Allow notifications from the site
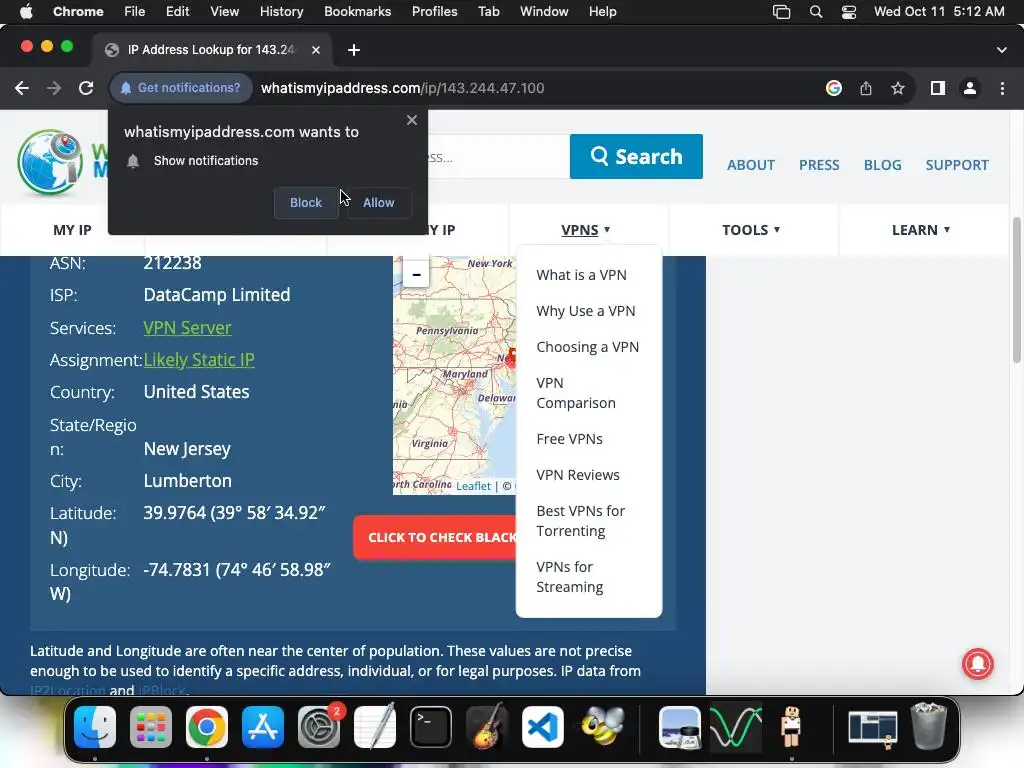 click(x=379, y=202)
